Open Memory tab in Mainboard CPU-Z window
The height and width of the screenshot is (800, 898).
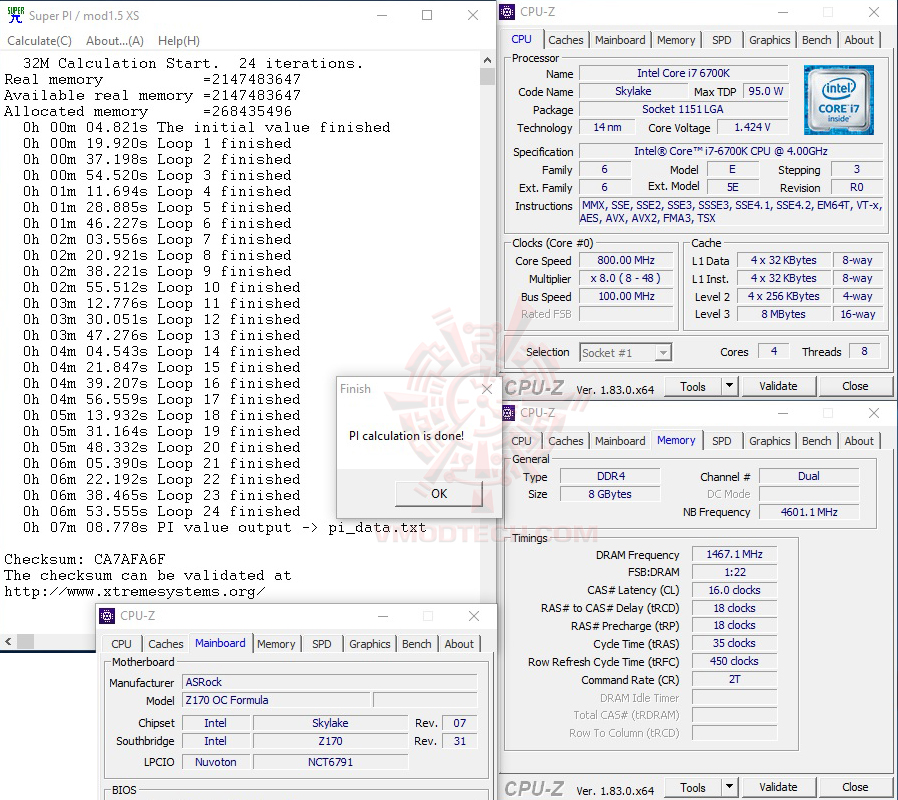[275, 644]
